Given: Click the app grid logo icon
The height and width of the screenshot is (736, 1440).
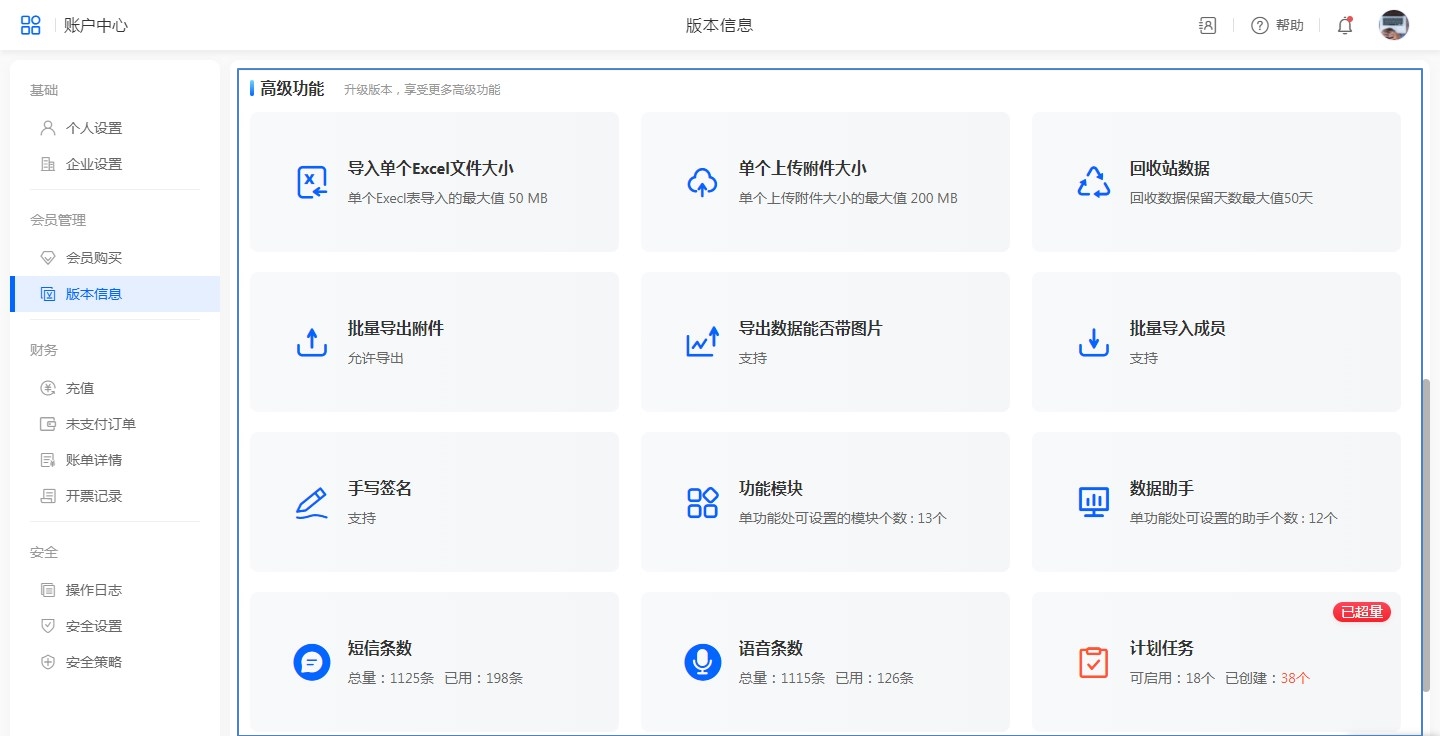Looking at the screenshot, I should pyautogui.click(x=31, y=25).
